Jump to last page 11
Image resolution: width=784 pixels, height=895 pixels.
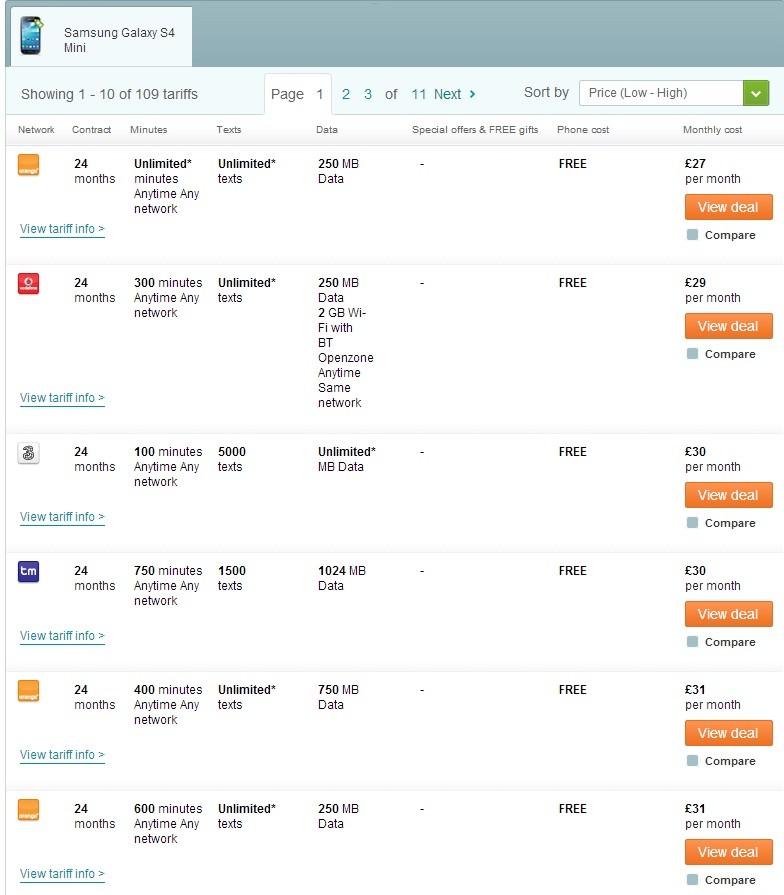coord(419,94)
